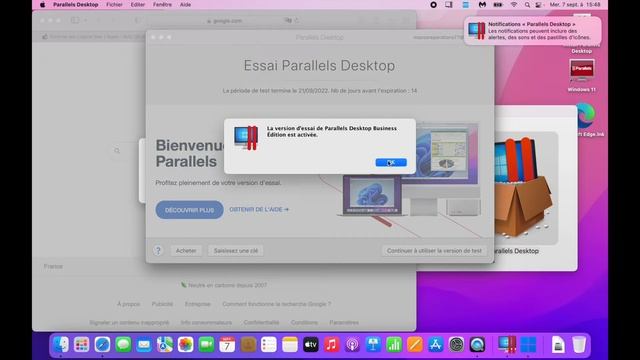Click the Acheter button
640x360 pixels.
click(x=186, y=251)
